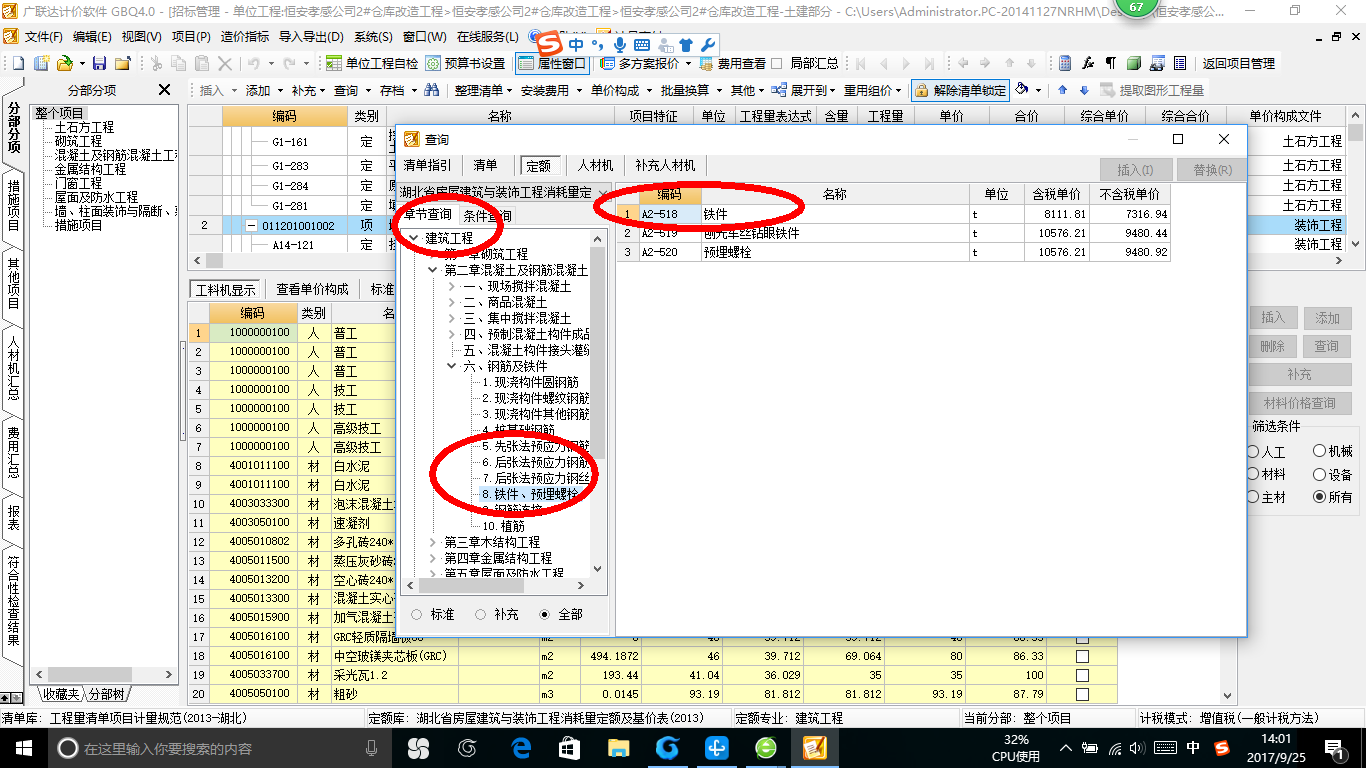Click the paragraph mark icon
Screen dimensions: 1366x768
1110,63
